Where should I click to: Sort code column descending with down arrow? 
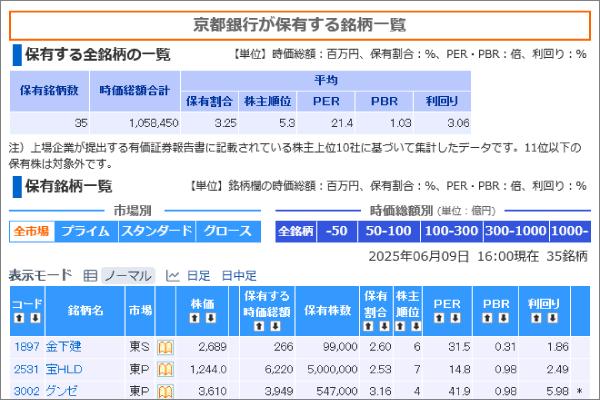(x=35, y=318)
